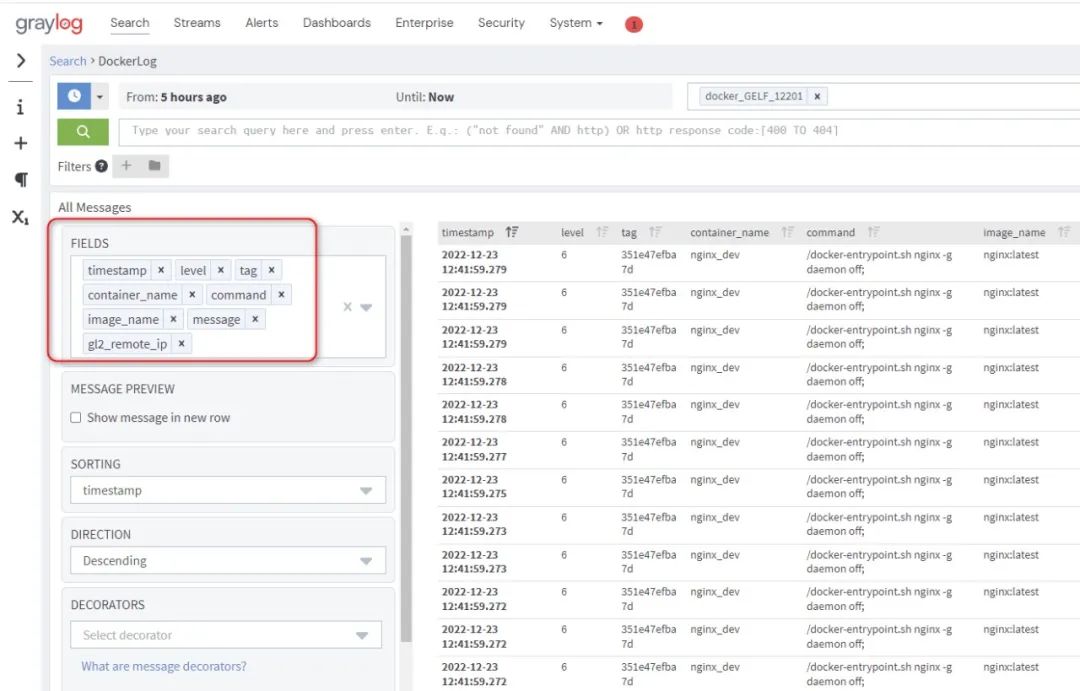Open the Filters help question mark

(x=101, y=166)
